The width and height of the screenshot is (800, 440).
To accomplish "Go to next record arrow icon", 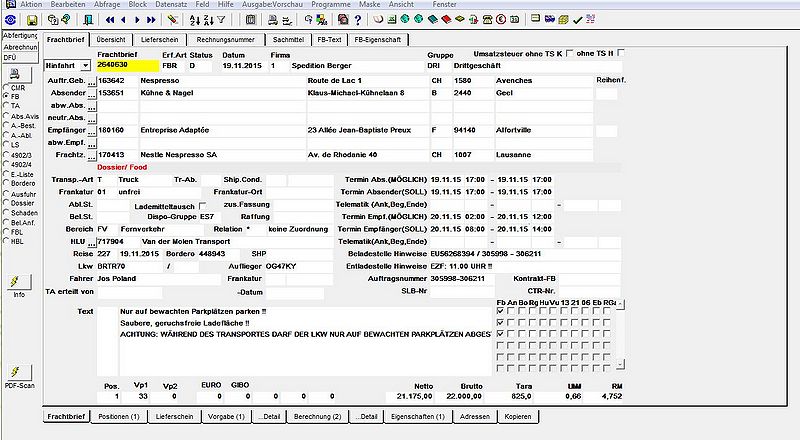I will 137,20.
